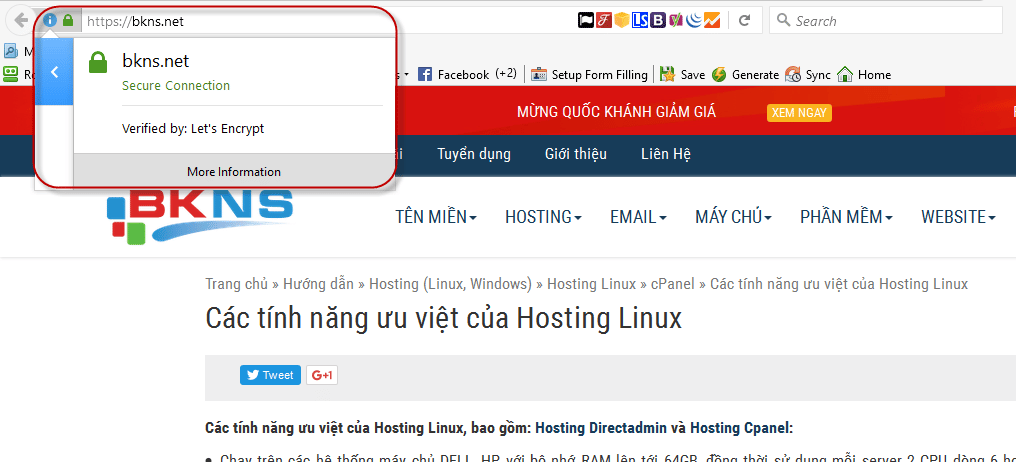Open the Tuyển dụng page
The height and width of the screenshot is (462, 1016).
(474, 154)
